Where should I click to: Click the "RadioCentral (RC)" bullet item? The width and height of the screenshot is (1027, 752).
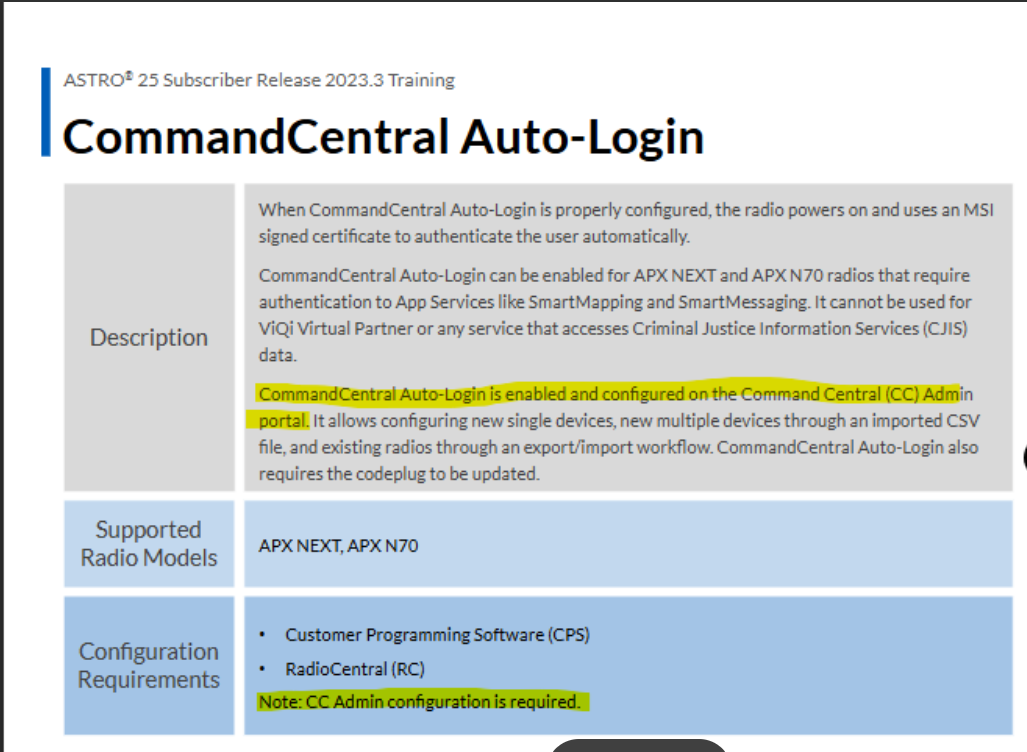pos(355,669)
